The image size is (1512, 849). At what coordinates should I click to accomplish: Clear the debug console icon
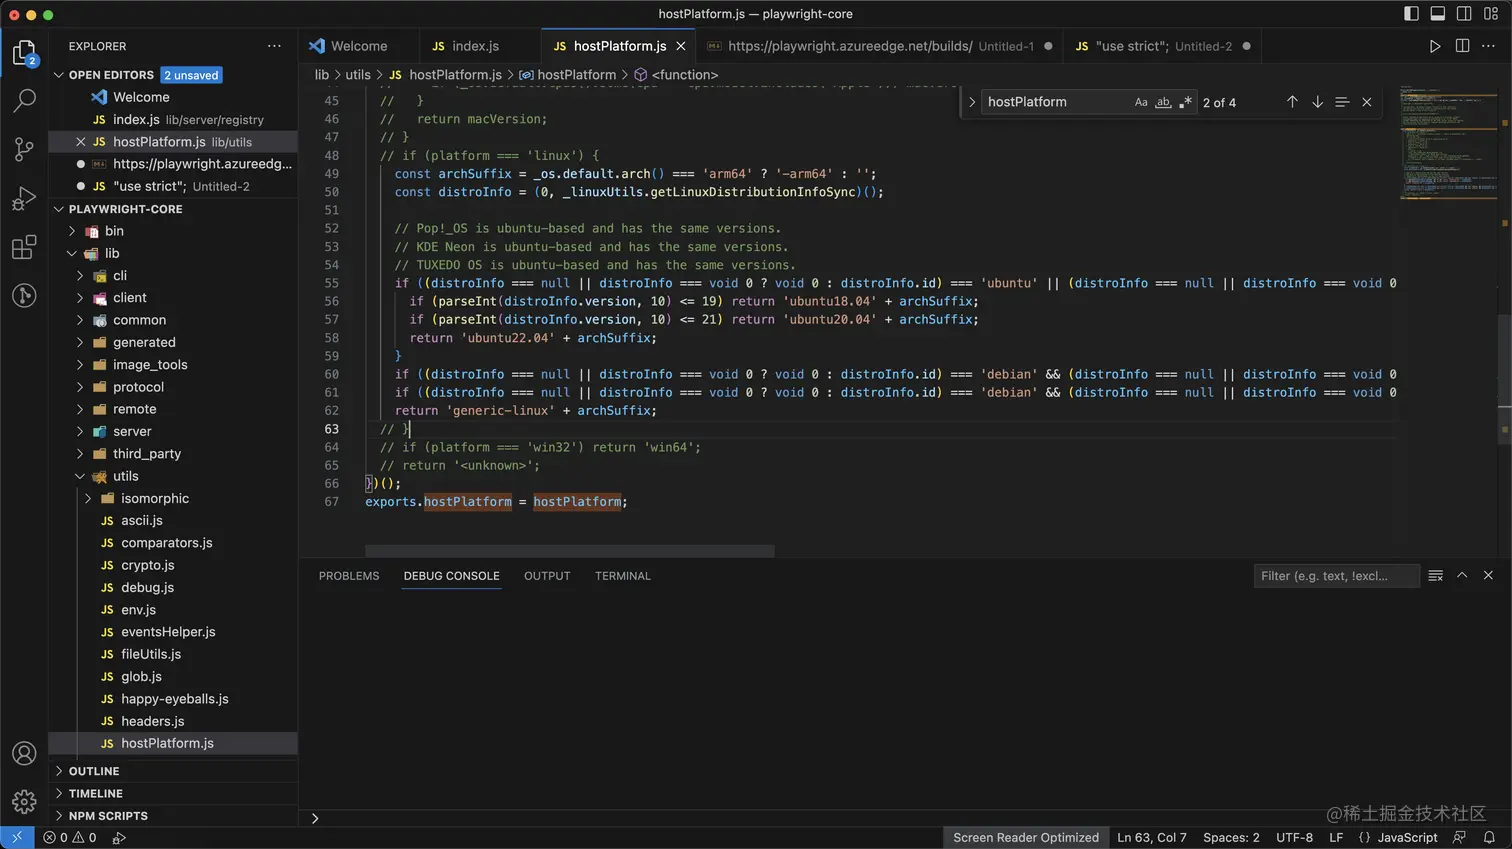(1436, 576)
